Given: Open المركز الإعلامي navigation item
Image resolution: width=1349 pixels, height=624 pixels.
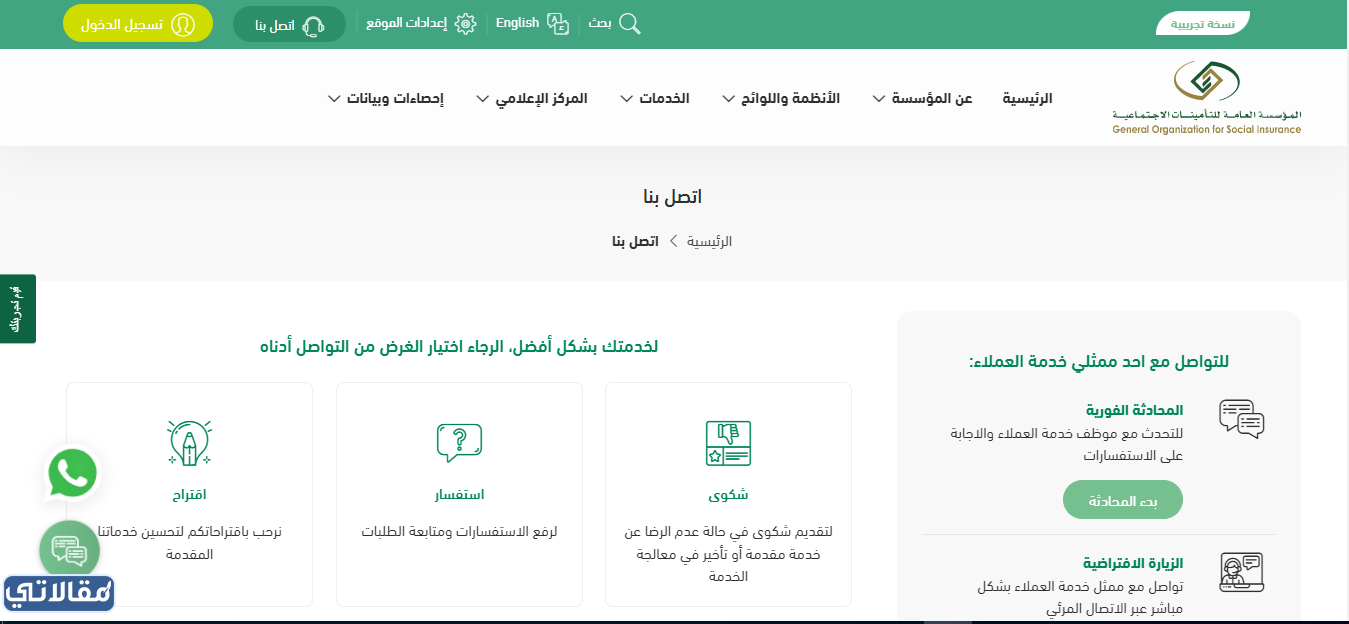Looking at the screenshot, I should coord(542,98).
